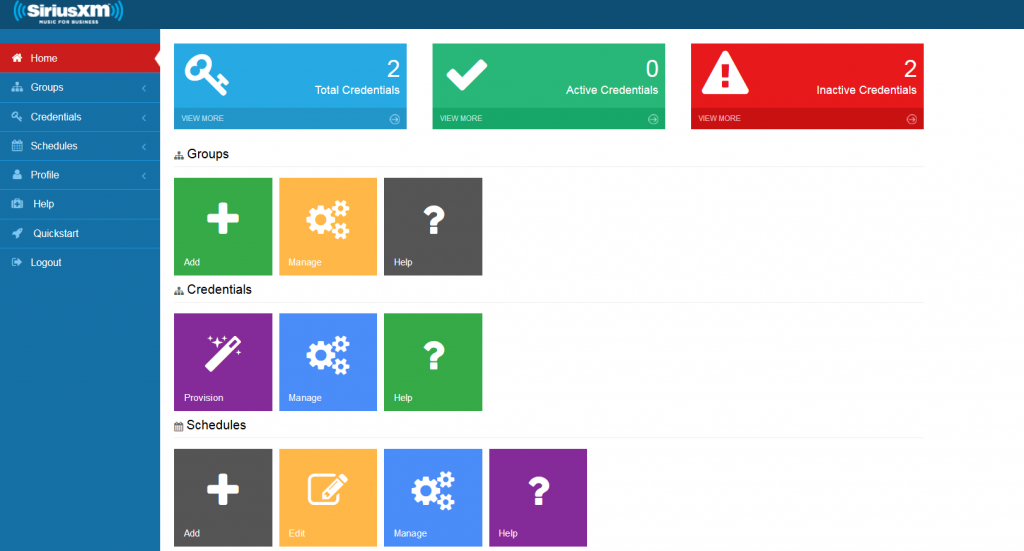Click View More under Active Credentials
This screenshot has height=551, width=1024.
(461, 118)
